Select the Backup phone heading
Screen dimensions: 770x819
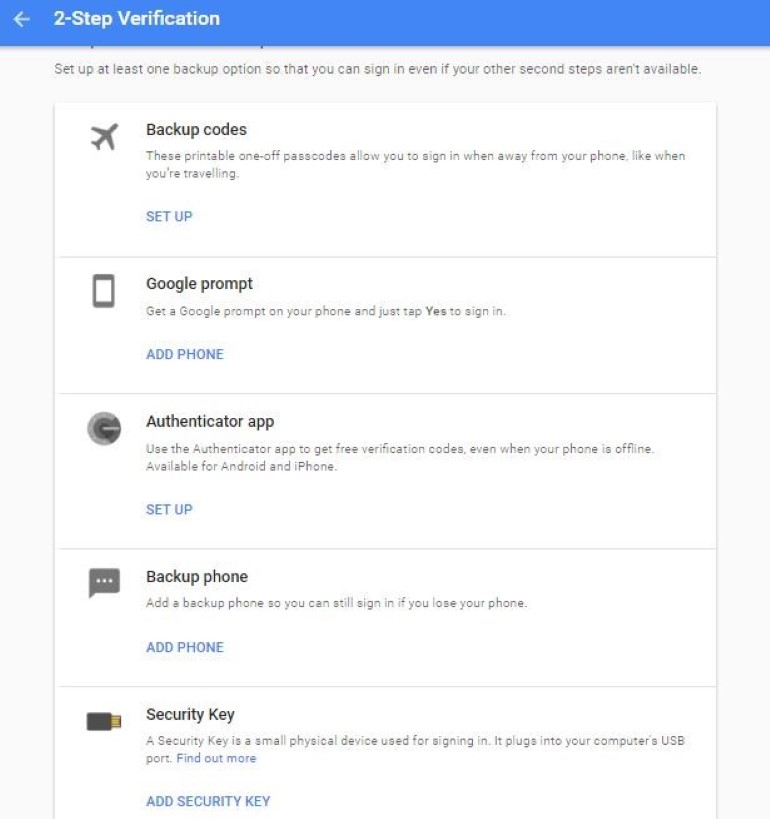pyautogui.click(x=197, y=577)
